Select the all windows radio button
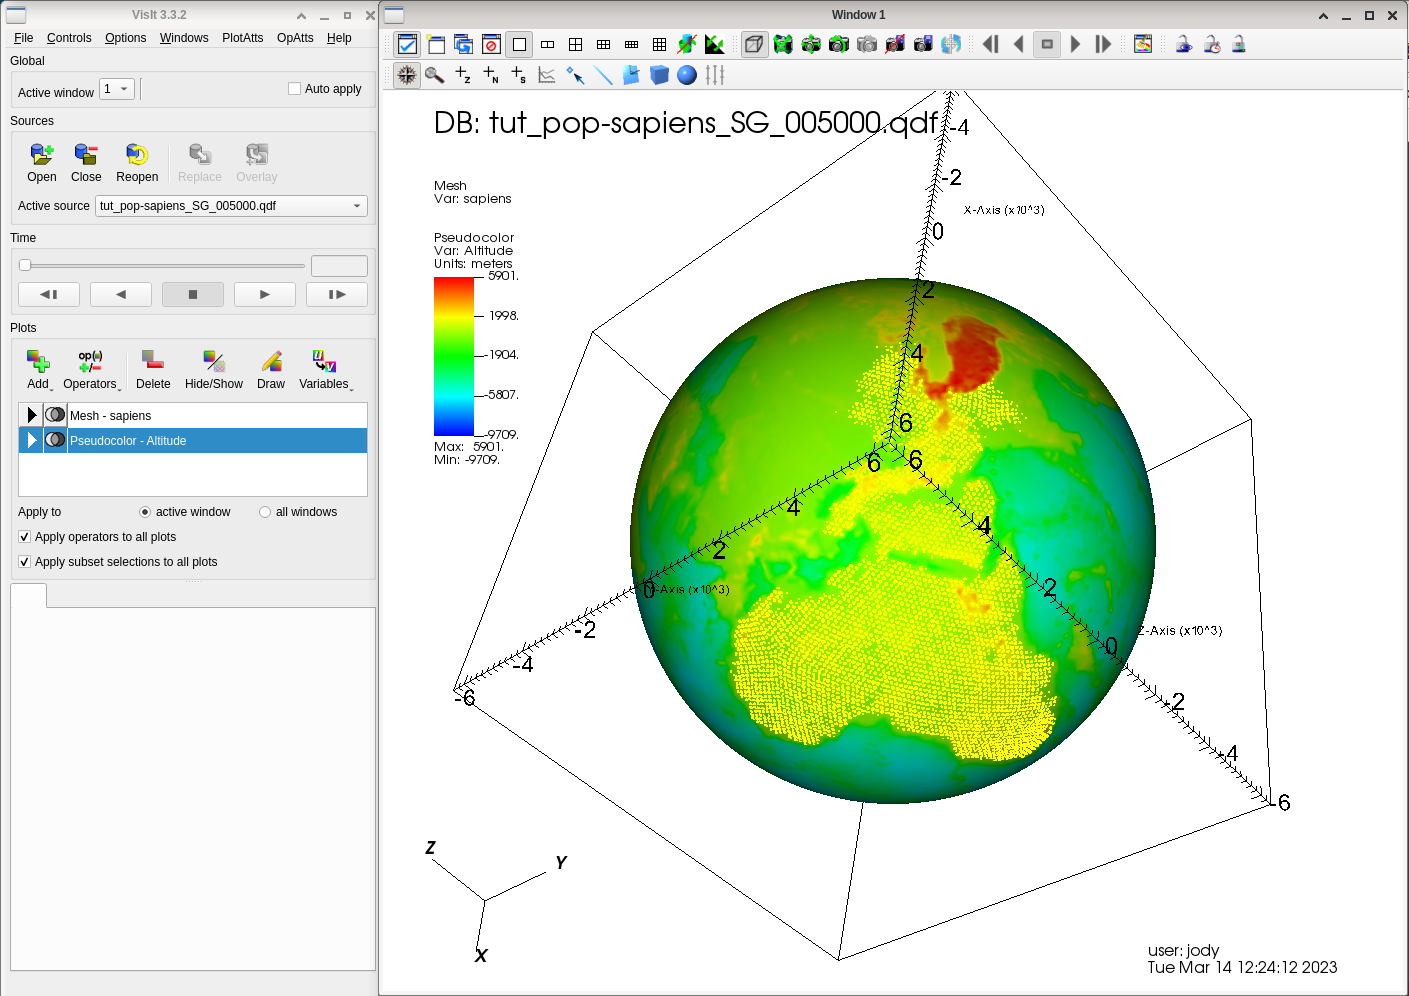The height and width of the screenshot is (996, 1409). coord(265,512)
